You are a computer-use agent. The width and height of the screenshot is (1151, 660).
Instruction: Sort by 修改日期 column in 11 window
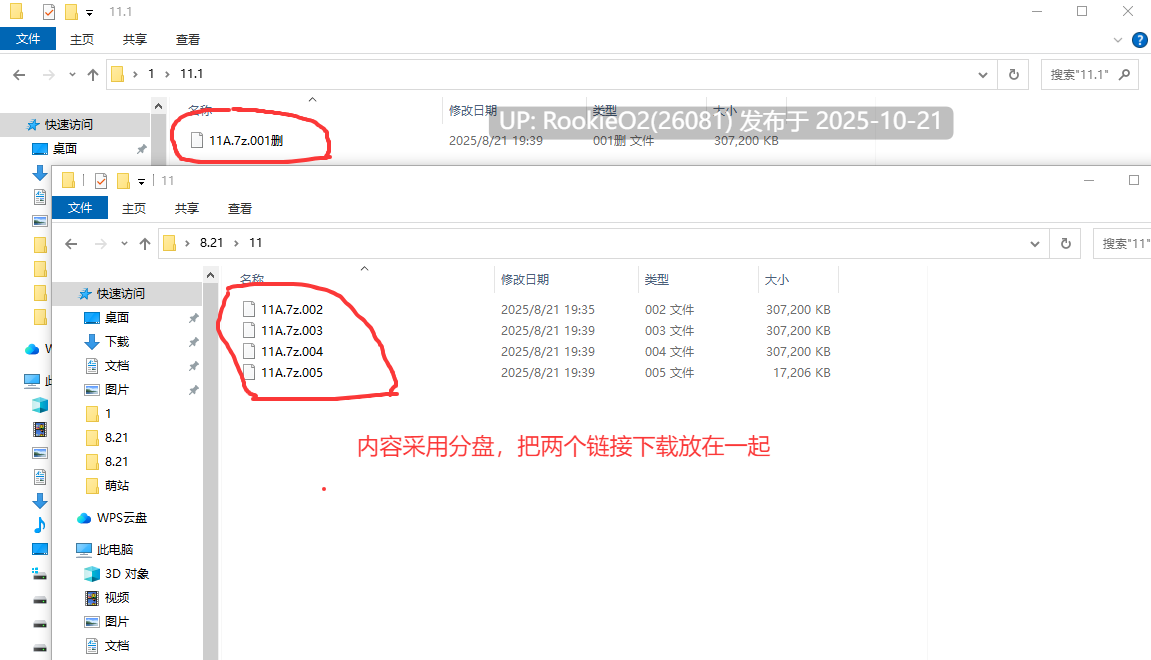(525, 279)
